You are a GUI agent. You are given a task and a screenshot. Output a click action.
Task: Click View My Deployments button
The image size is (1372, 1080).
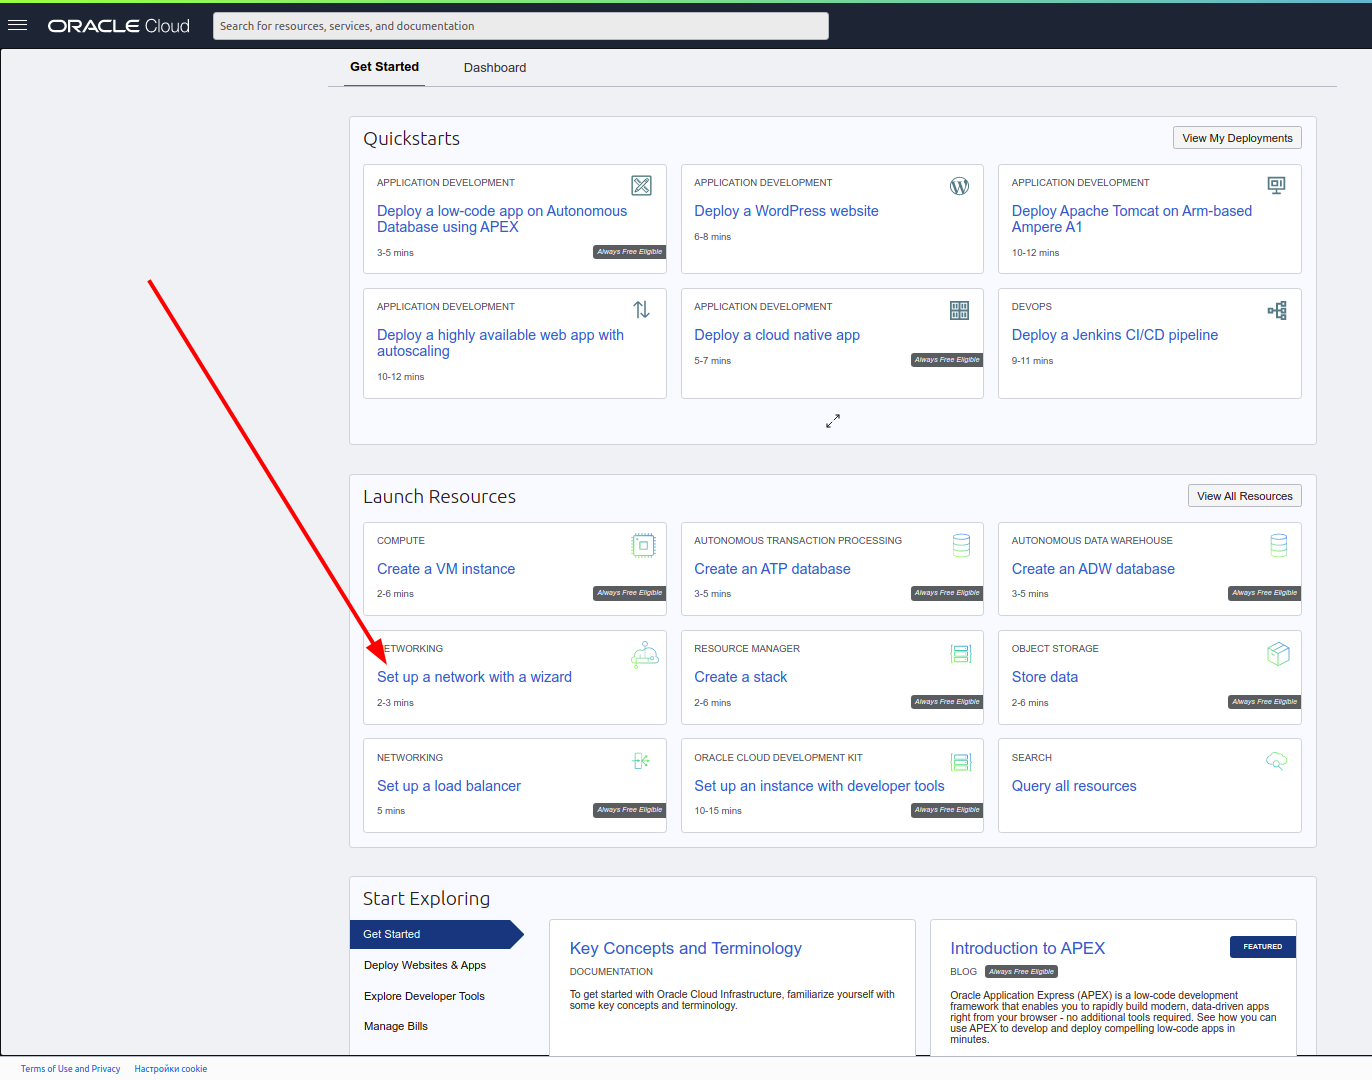(1237, 138)
